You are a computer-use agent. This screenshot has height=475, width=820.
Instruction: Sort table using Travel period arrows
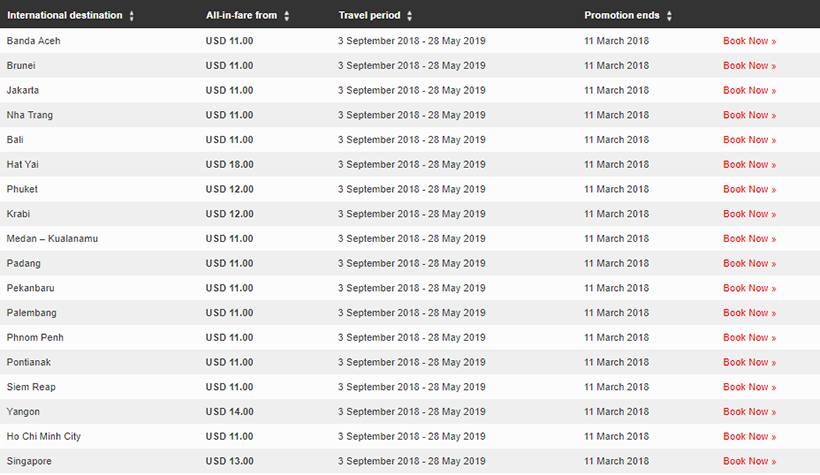click(x=409, y=16)
